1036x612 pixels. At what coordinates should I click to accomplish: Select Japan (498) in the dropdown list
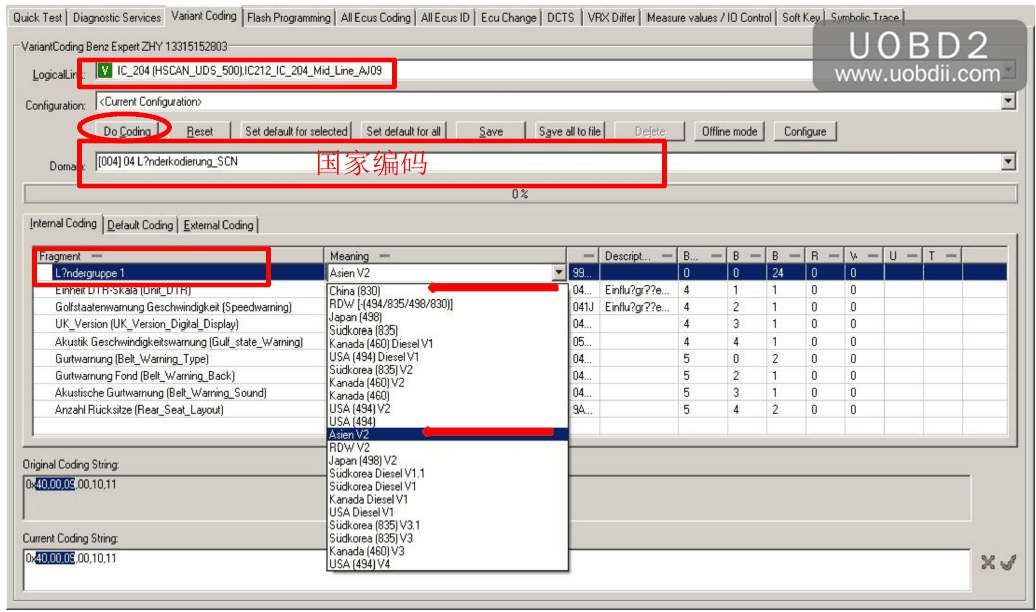pos(447,317)
